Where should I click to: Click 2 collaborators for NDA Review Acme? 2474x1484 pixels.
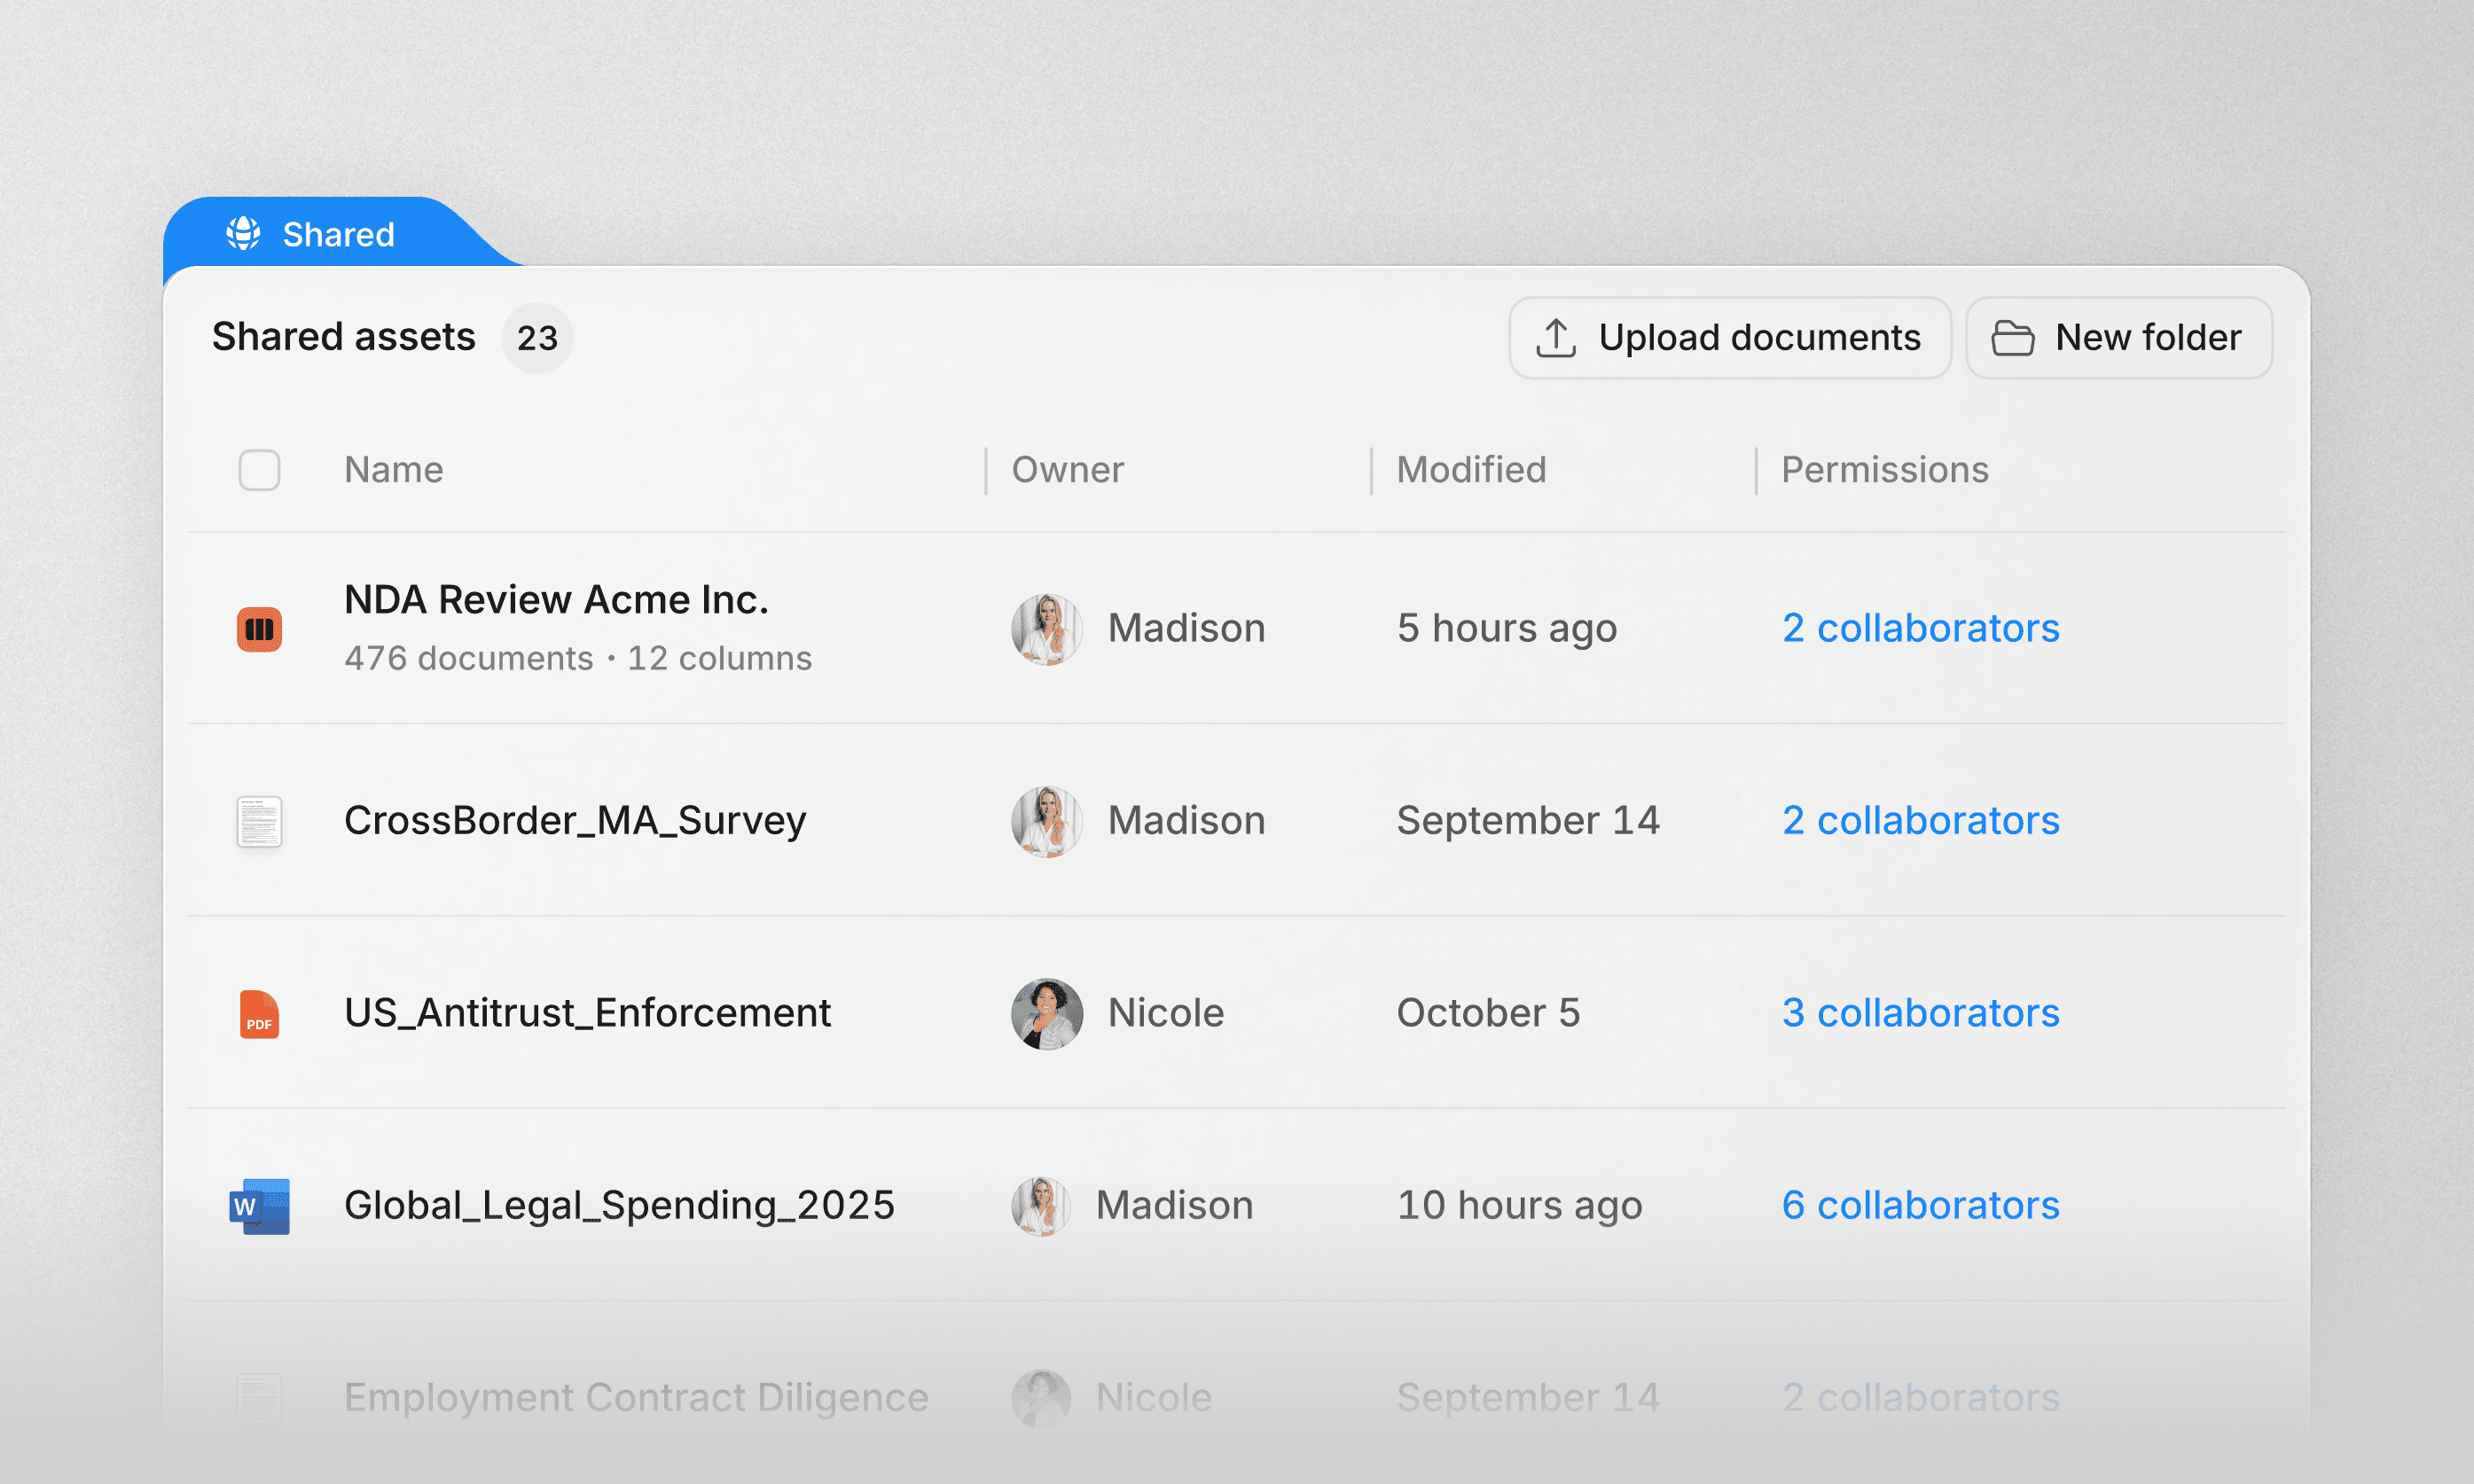pos(1920,628)
